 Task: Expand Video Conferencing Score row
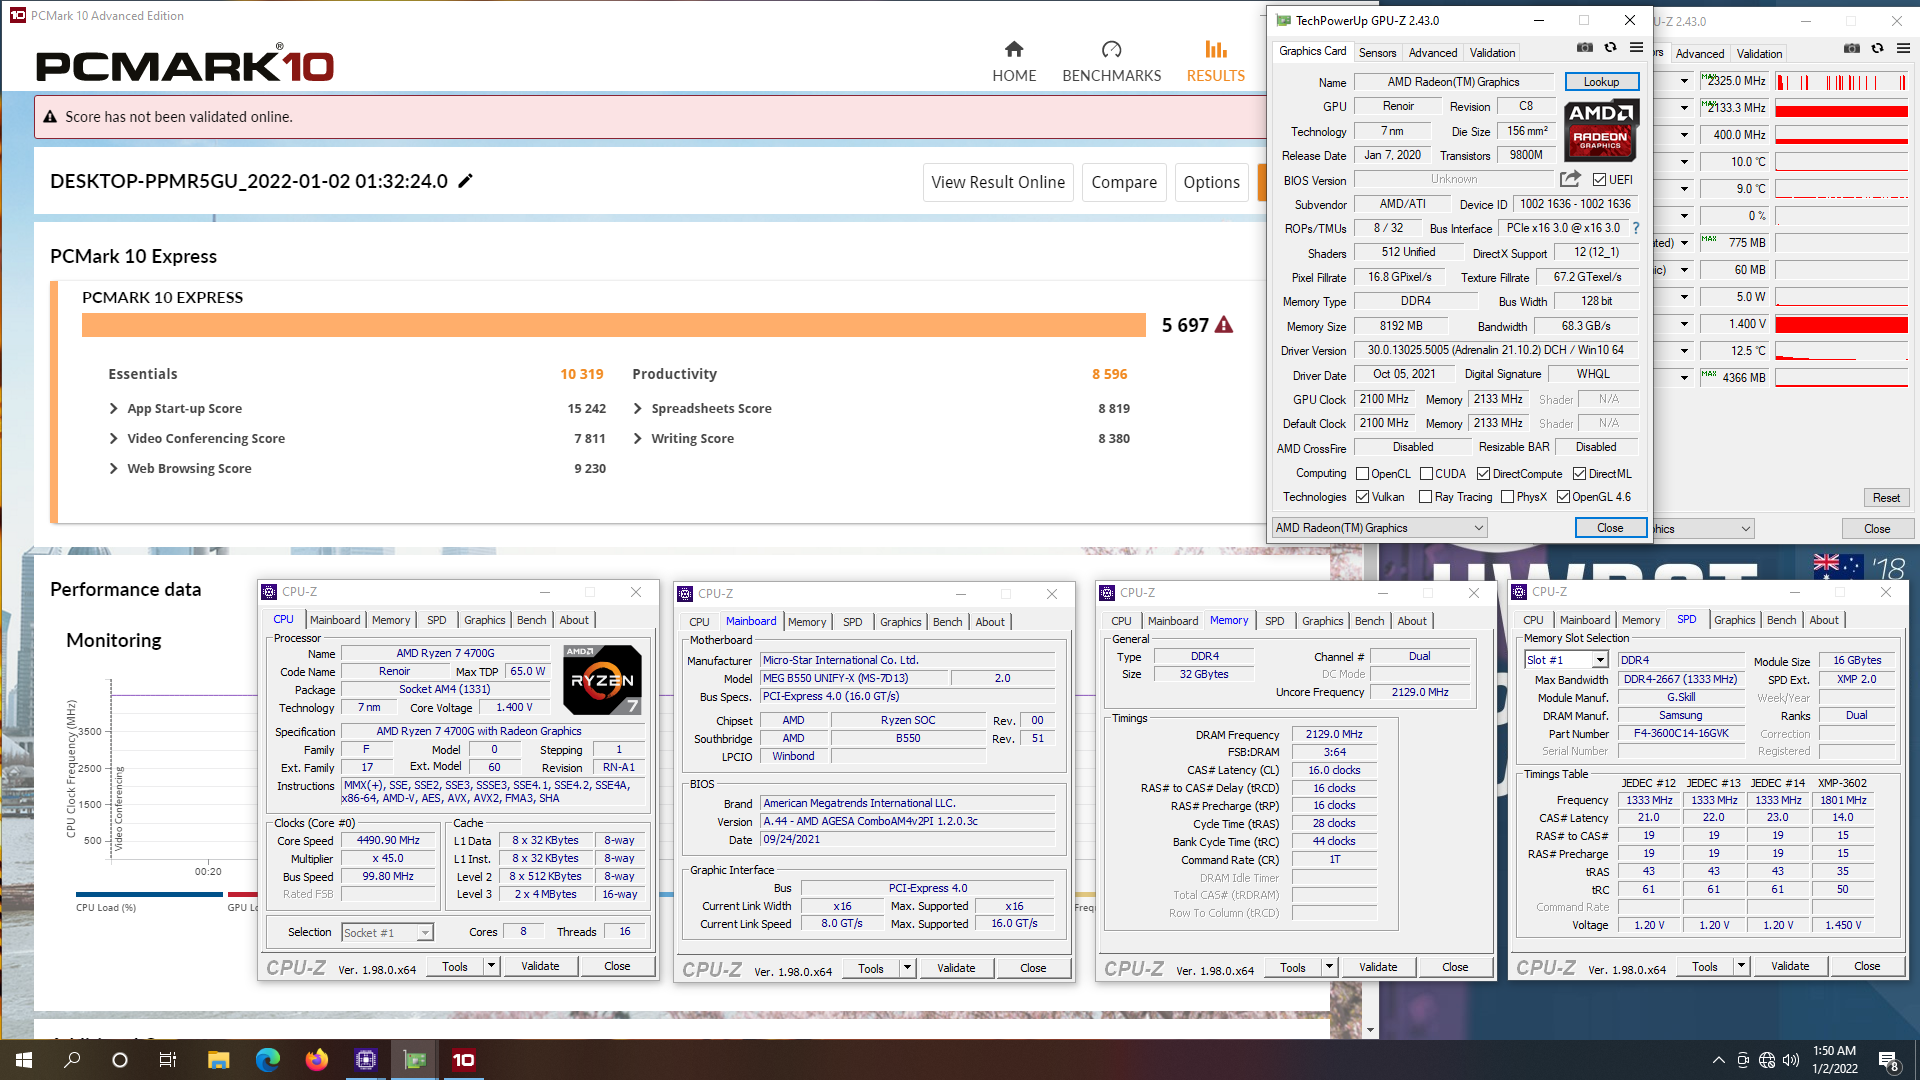click(x=113, y=438)
